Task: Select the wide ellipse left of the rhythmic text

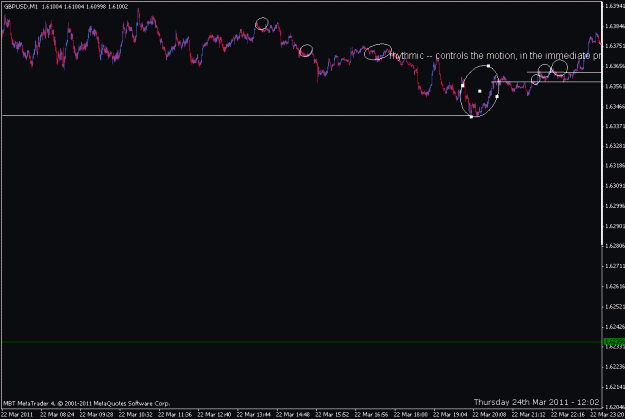Action: [x=378, y=52]
